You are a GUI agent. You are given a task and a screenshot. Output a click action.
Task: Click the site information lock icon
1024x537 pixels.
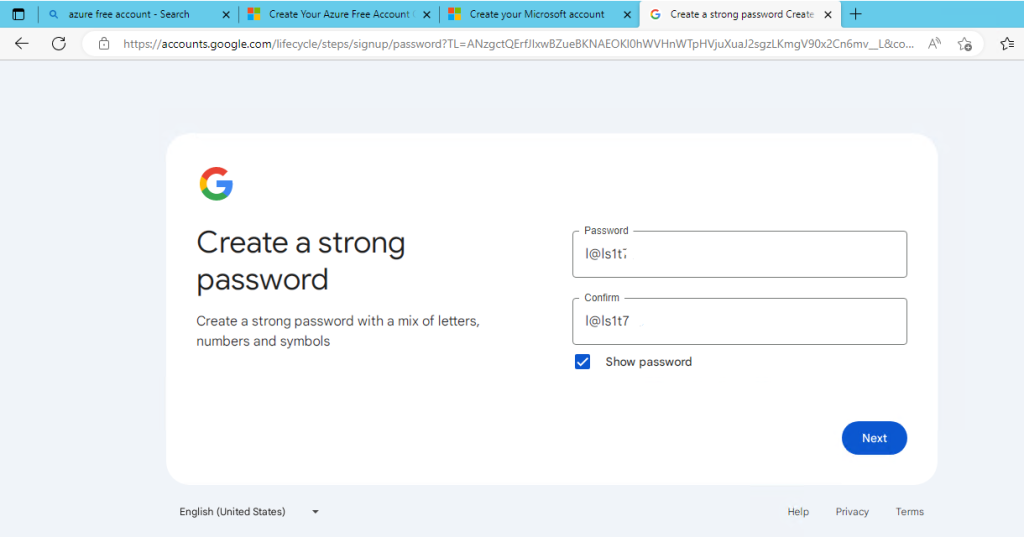[103, 44]
